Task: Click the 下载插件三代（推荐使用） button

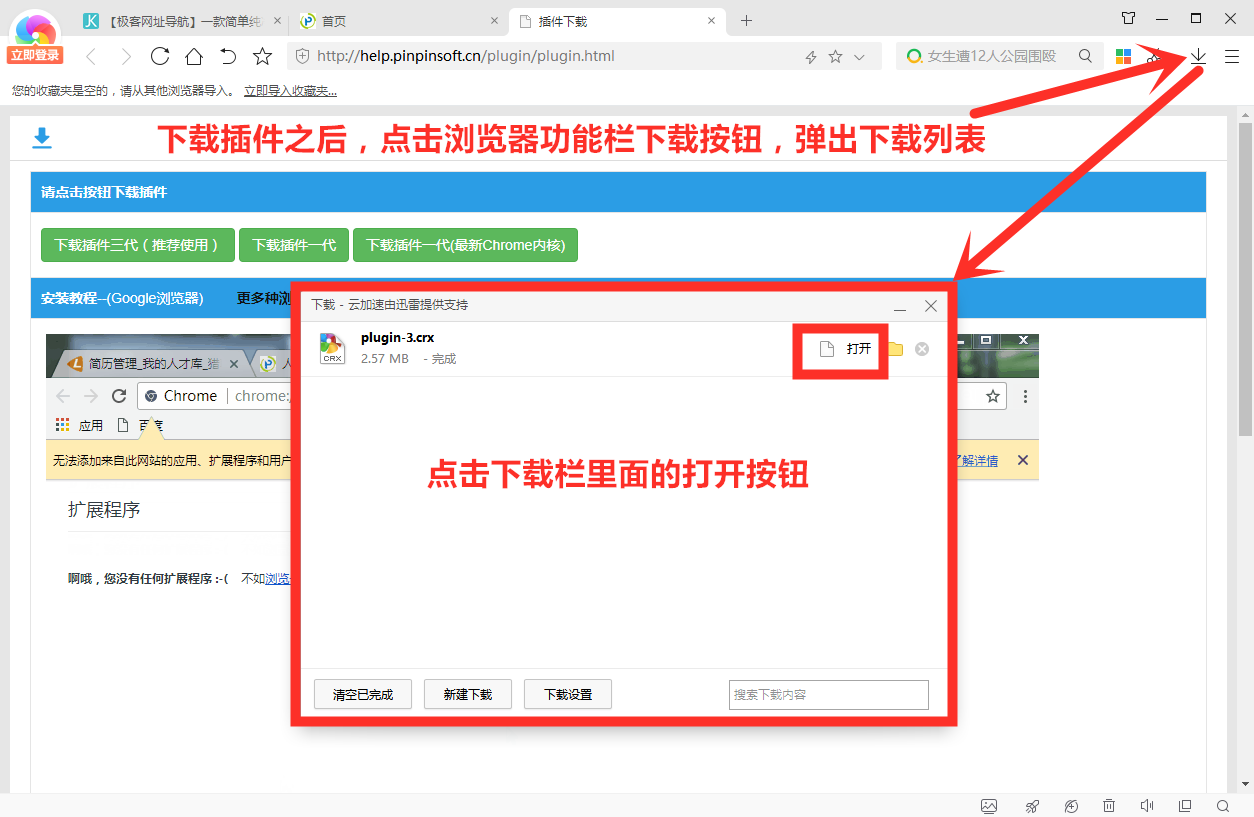Action: (137, 245)
